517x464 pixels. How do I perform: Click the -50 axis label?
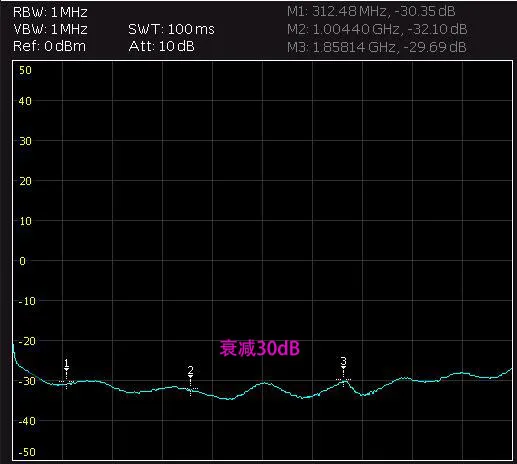(27, 452)
